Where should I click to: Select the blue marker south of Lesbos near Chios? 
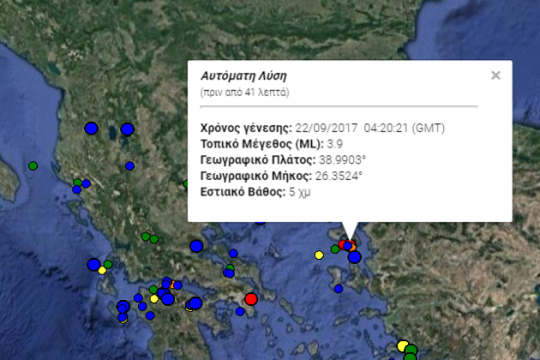click(x=339, y=289)
